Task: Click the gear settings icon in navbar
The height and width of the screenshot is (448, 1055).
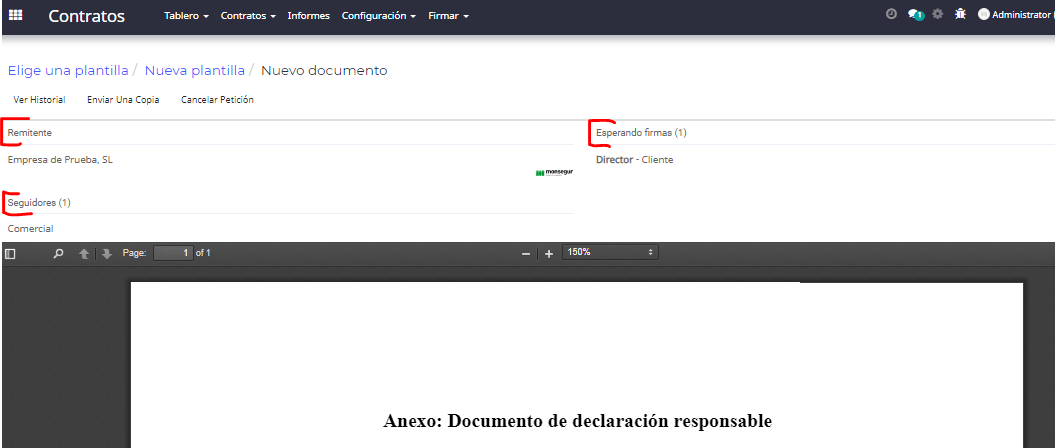Action: (x=937, y=13)
